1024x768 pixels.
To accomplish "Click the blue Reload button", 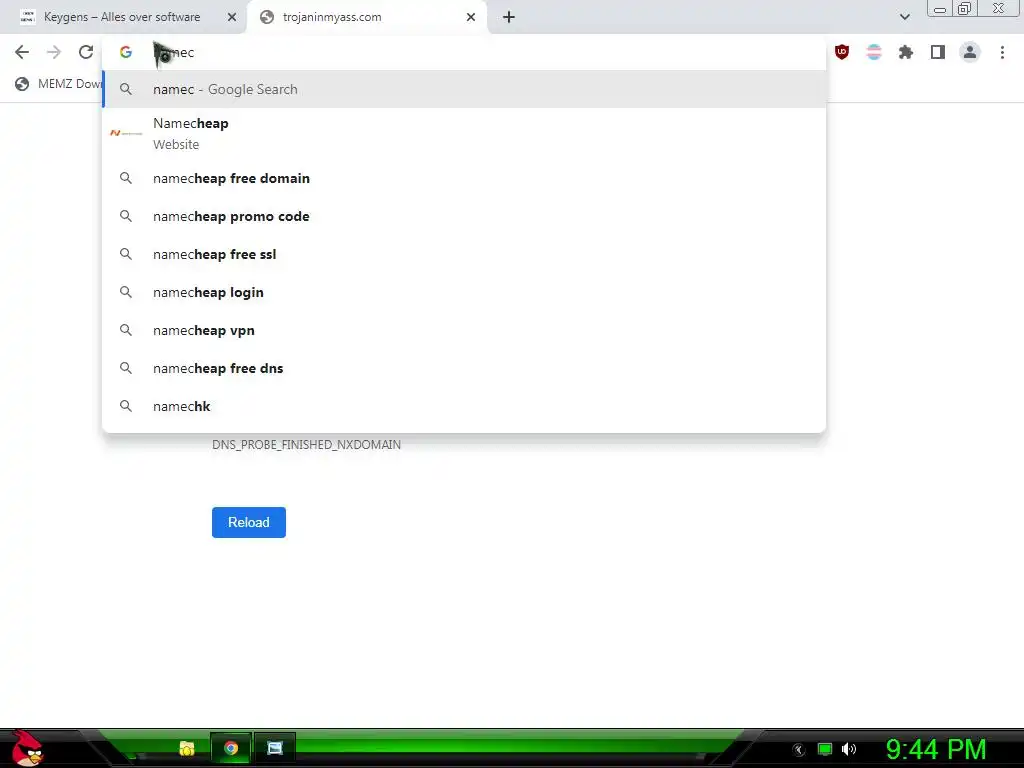I will 249,522.
